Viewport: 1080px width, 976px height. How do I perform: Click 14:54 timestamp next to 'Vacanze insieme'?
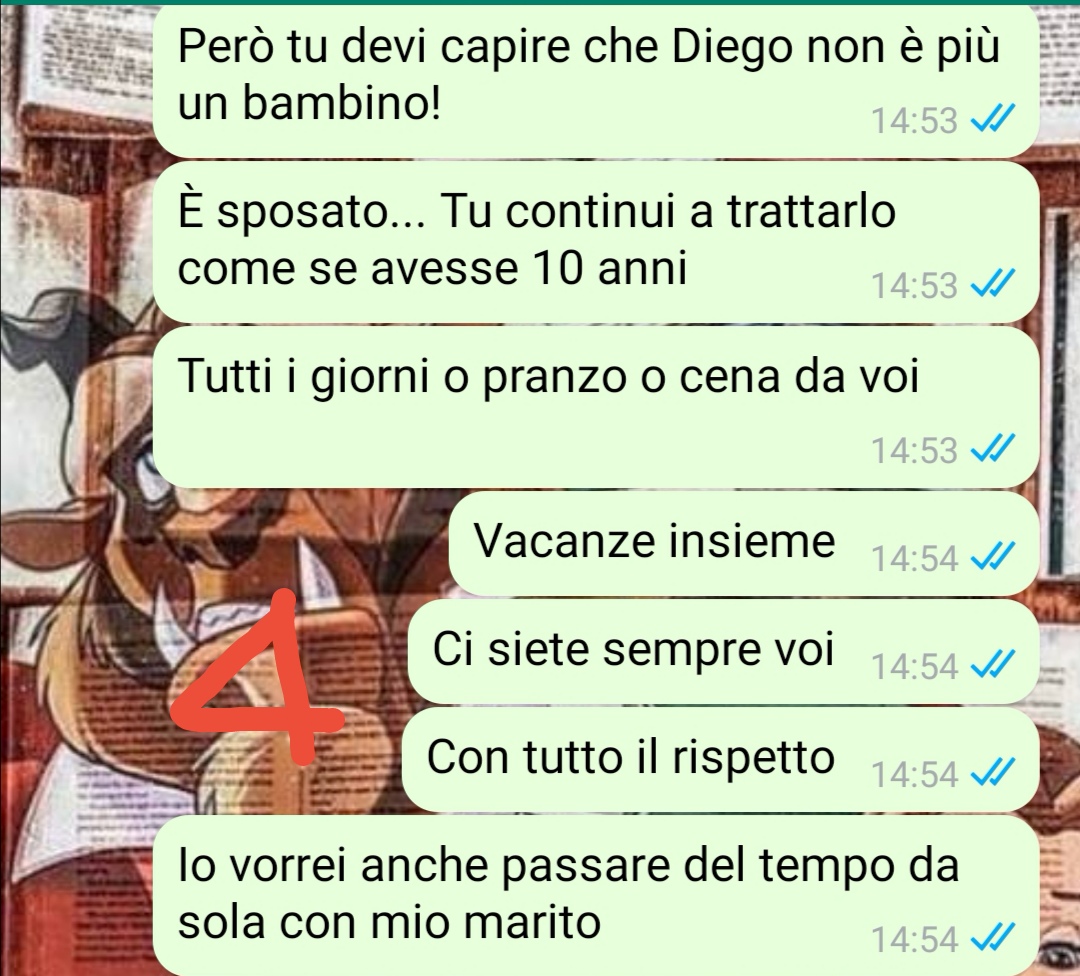point(915,559)
